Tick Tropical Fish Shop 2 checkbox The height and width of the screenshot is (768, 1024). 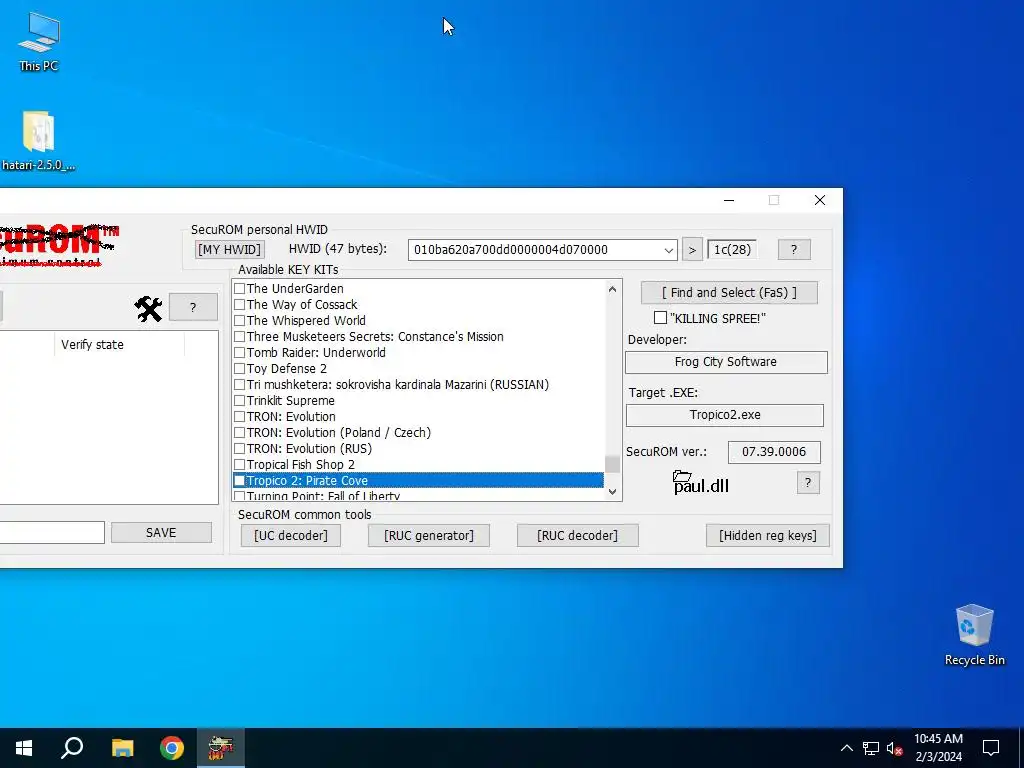(240, 464)
